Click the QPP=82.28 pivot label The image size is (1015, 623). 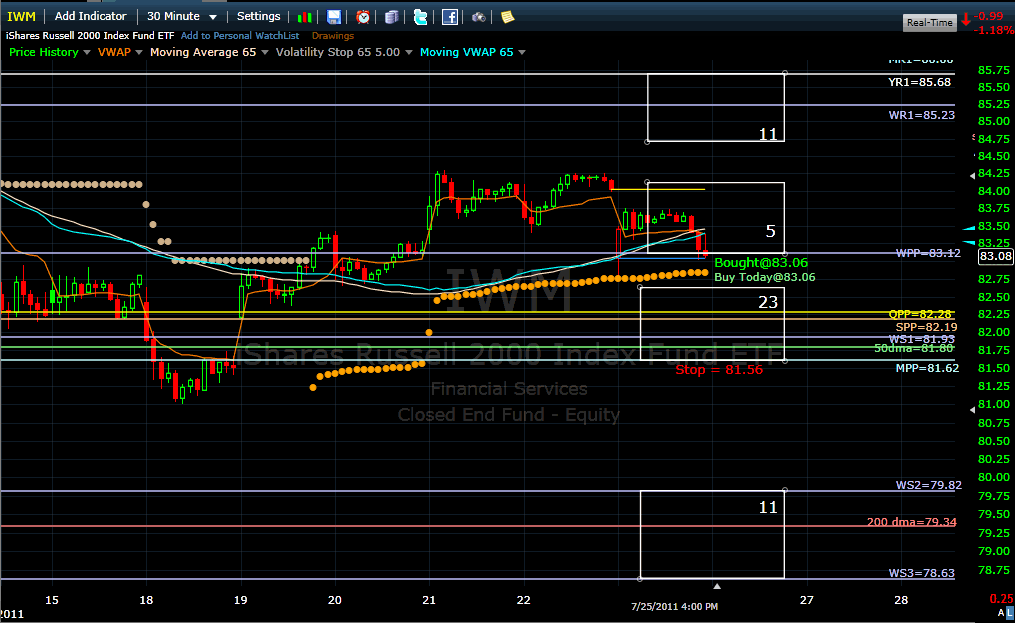tap(919, 314)
